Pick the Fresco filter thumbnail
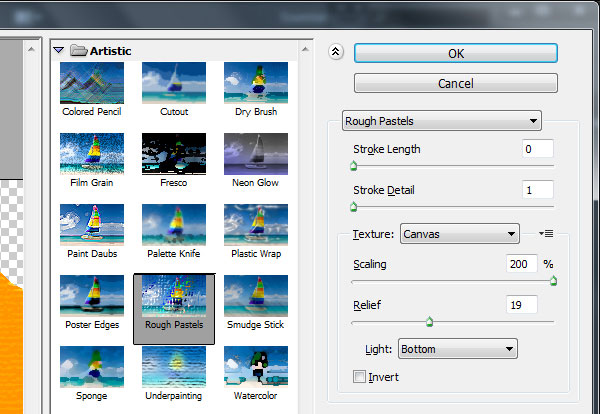600x414 pixels. 174,154
